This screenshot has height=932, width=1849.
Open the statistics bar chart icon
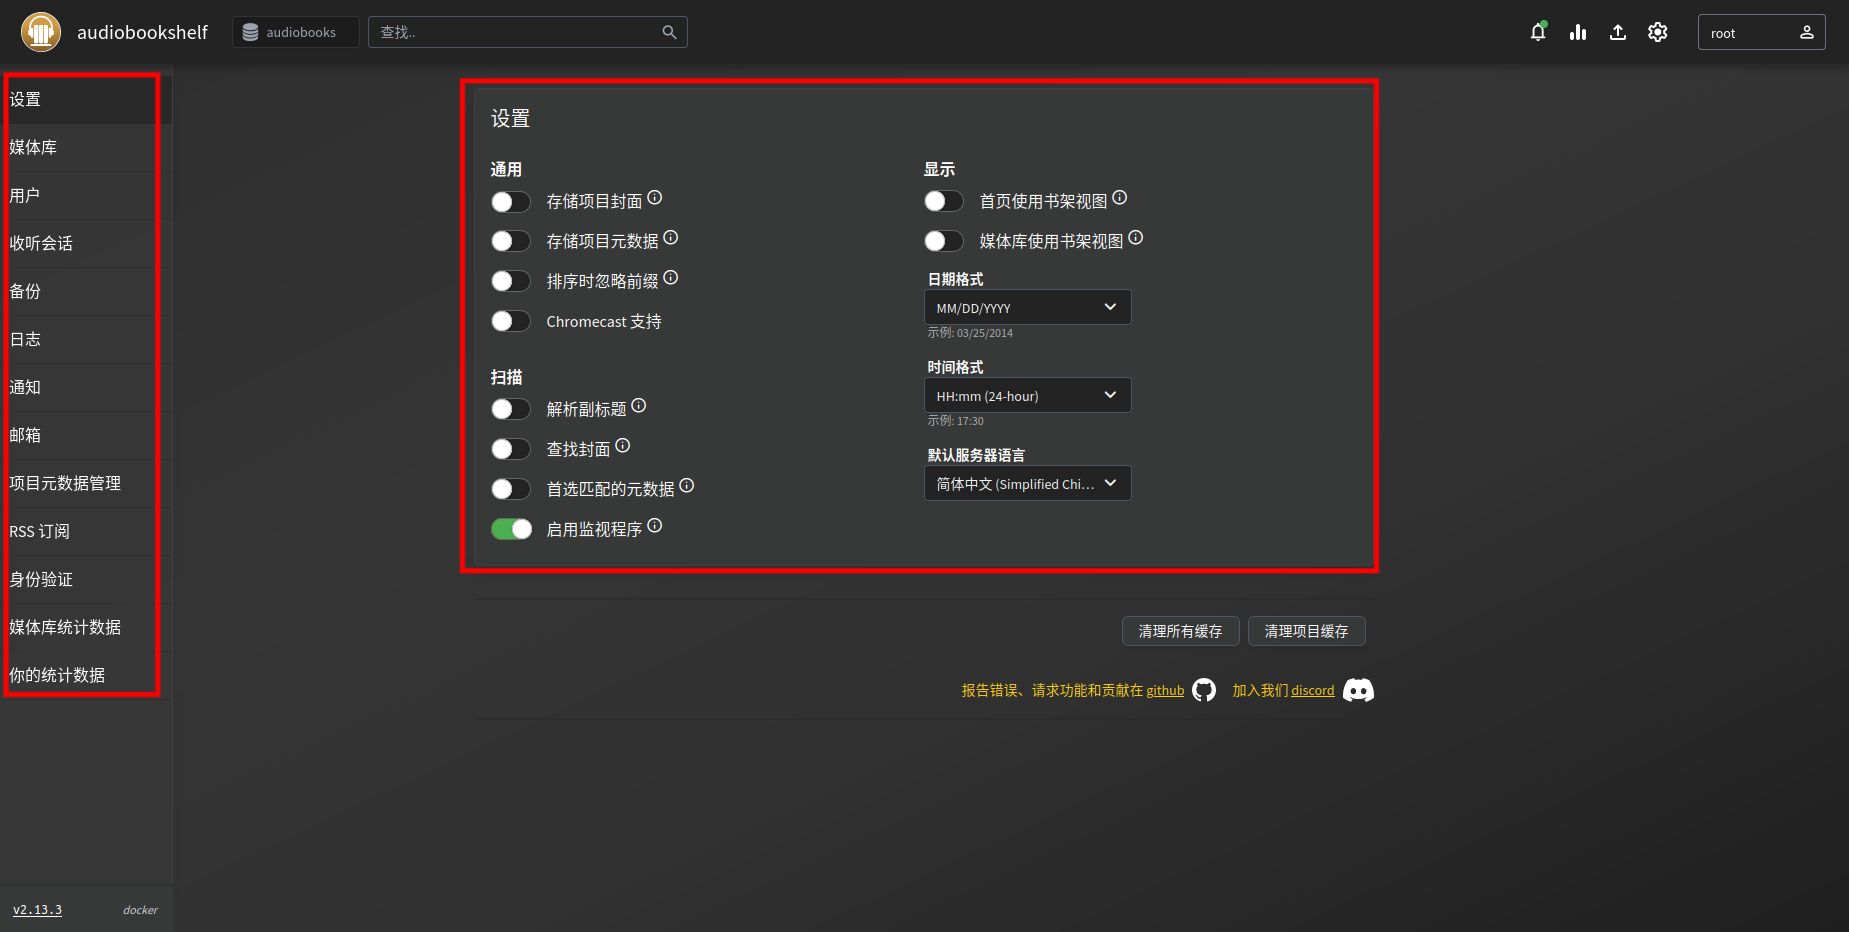click(1578, 32)
